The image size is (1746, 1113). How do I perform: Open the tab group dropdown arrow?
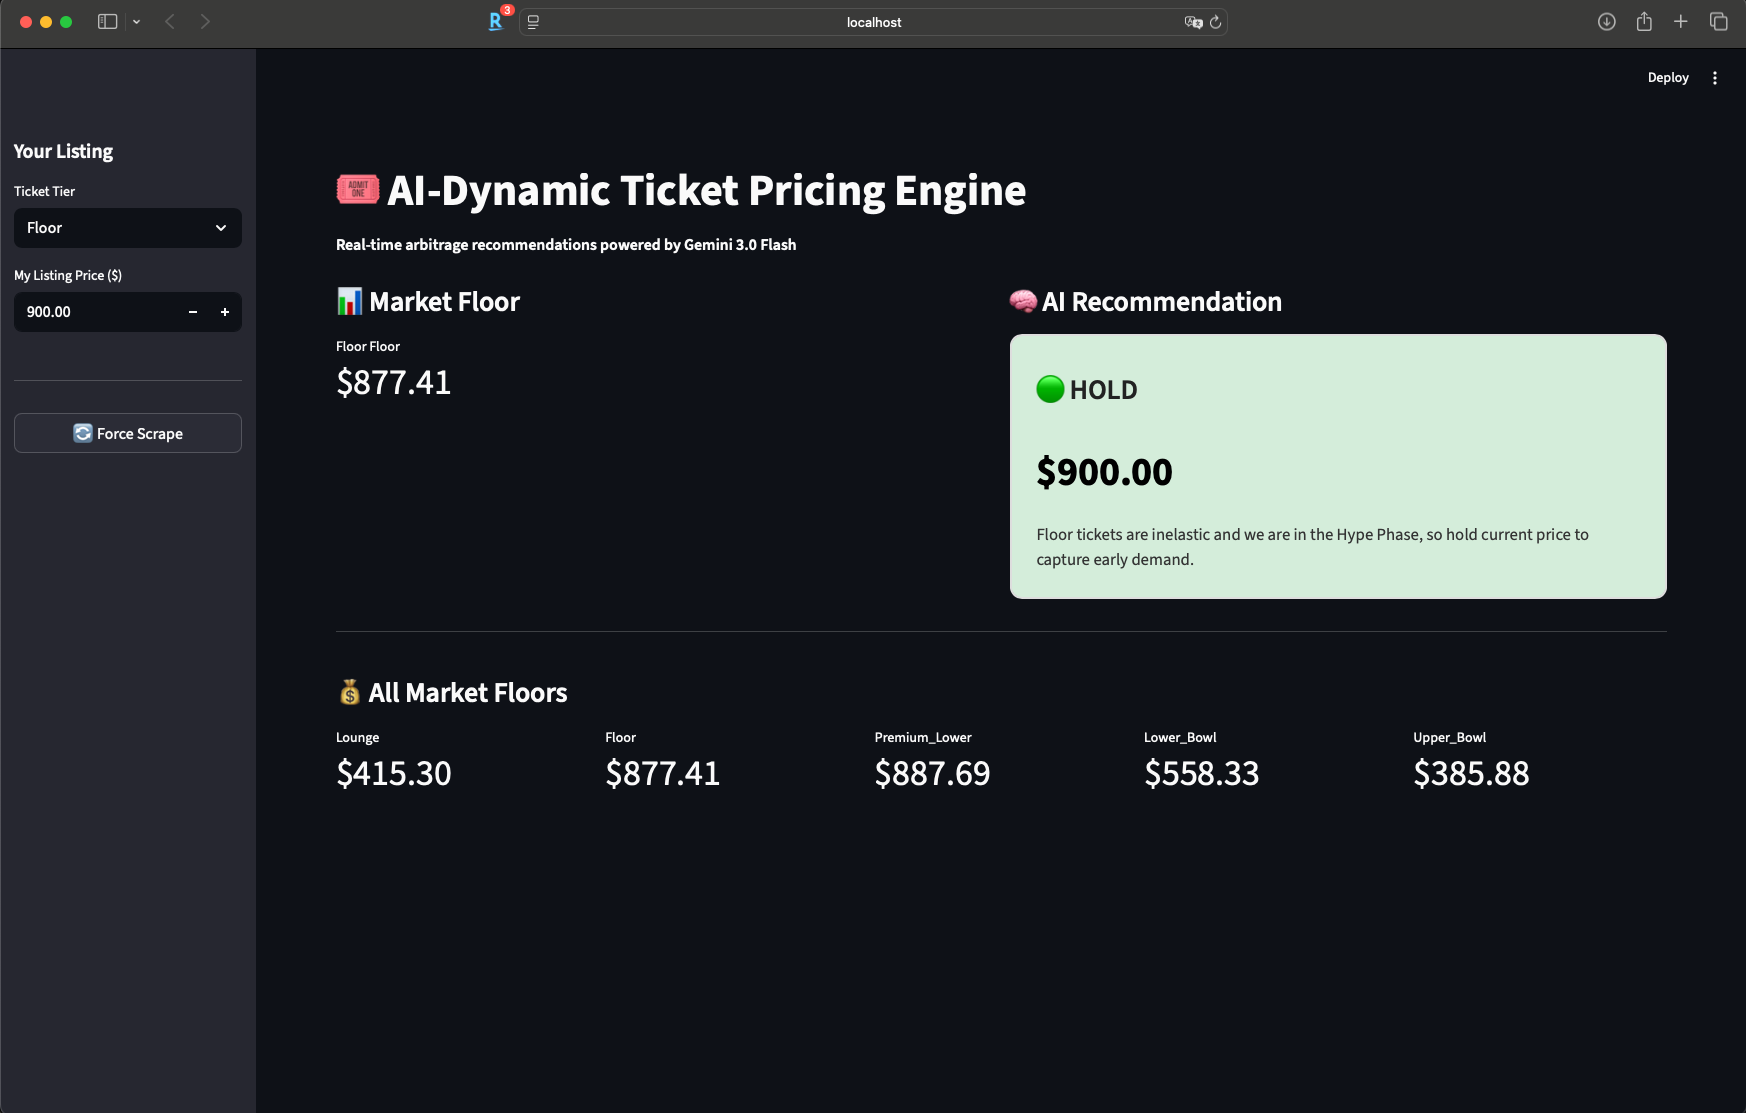point(136,22)
